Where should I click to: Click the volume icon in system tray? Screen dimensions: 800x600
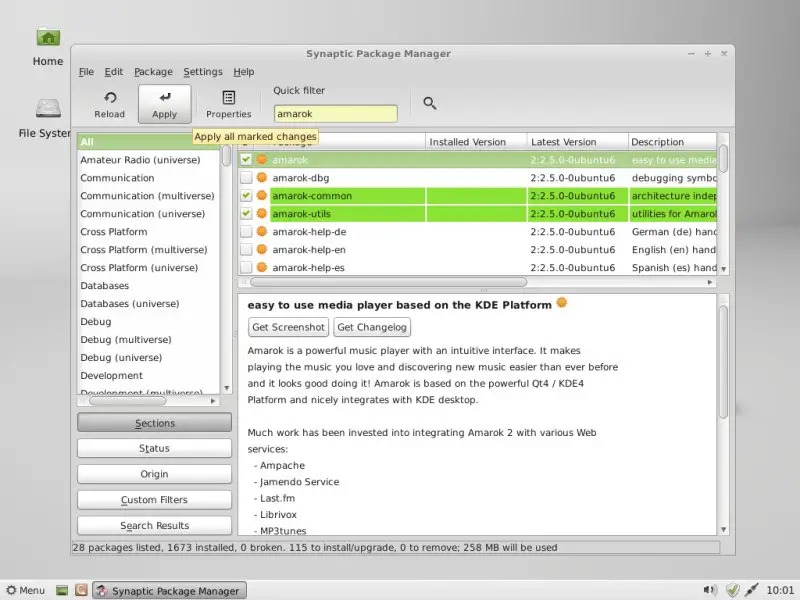click(x=710, y=590)
